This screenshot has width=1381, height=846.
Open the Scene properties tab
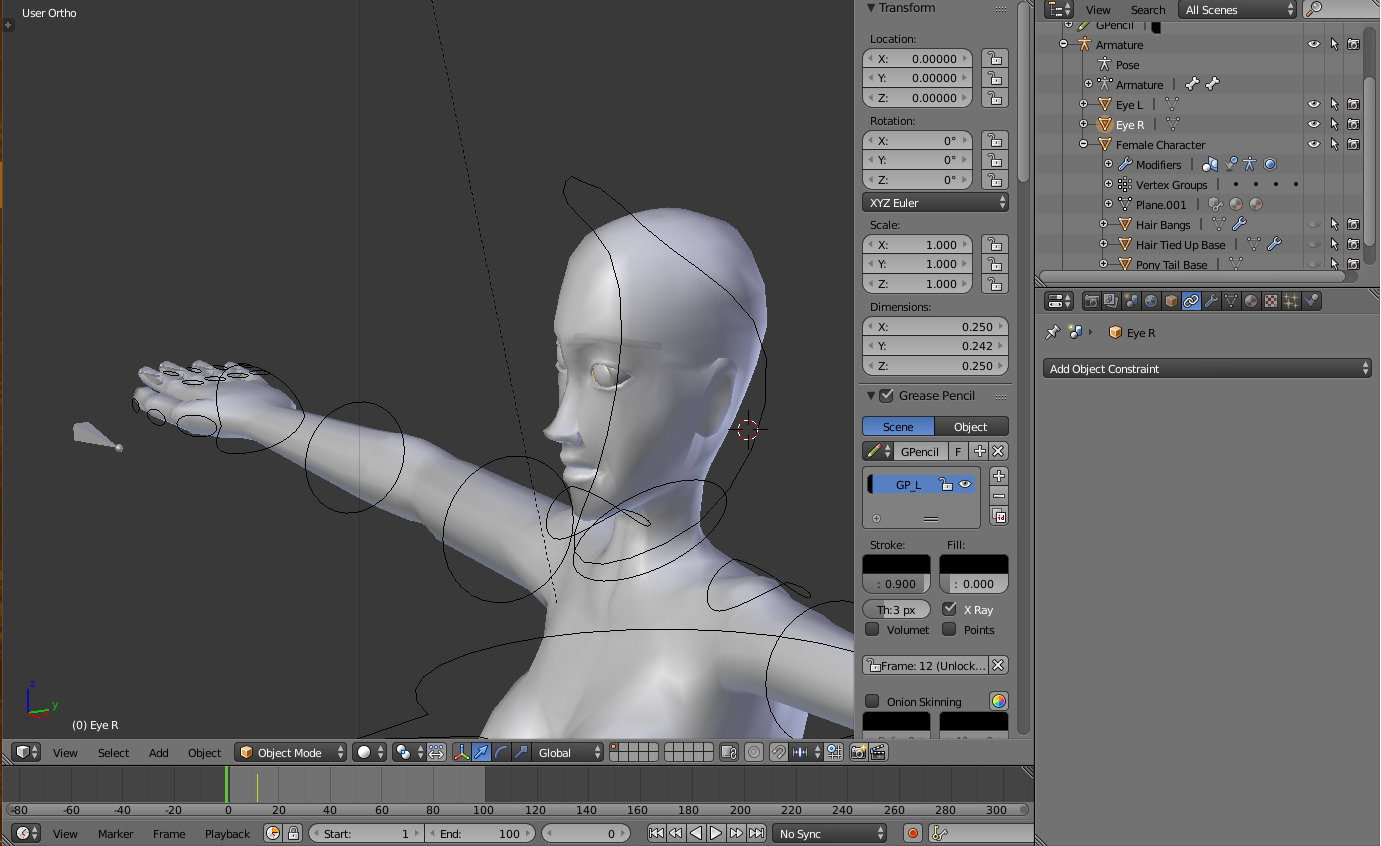(1131, 301)
